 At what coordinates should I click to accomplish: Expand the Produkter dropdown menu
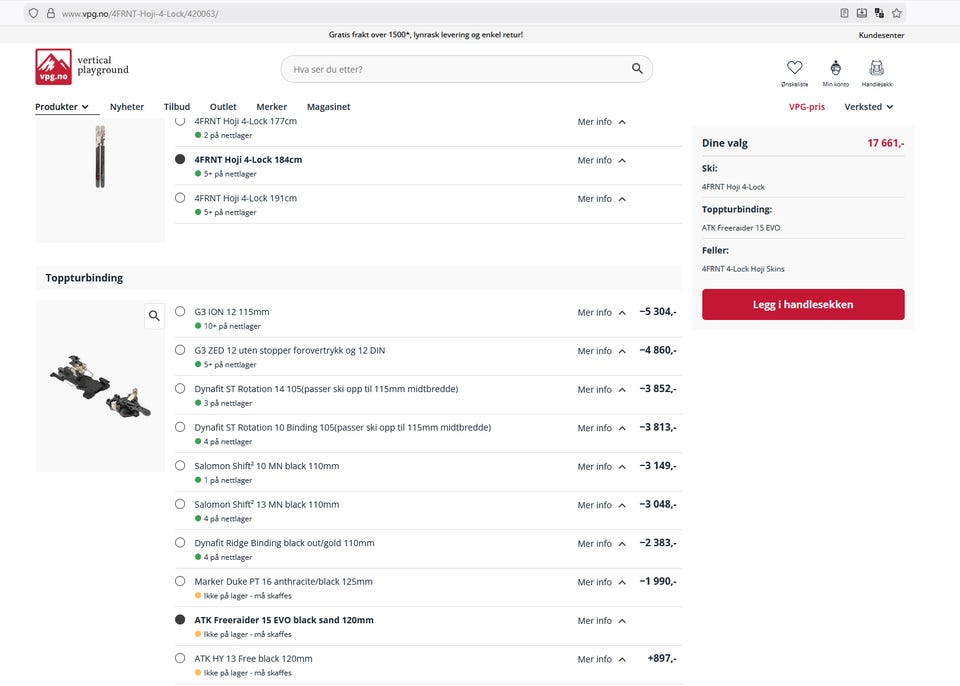coord(62,107)
